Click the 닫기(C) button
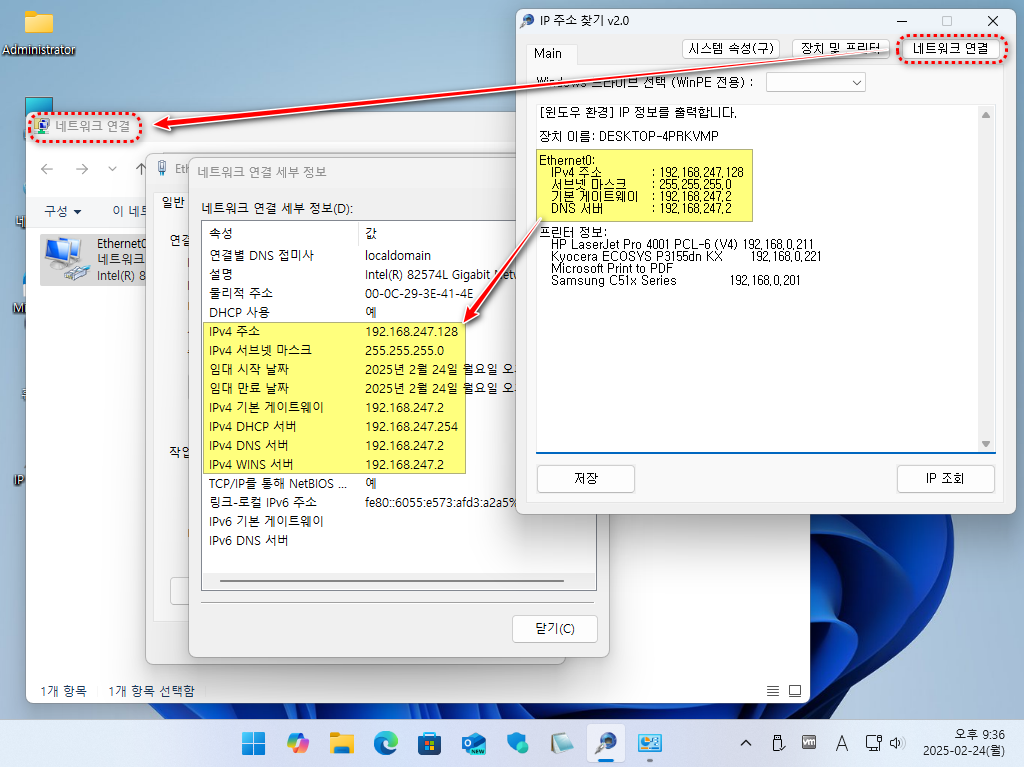The image size is (1024, 767). 554,628
